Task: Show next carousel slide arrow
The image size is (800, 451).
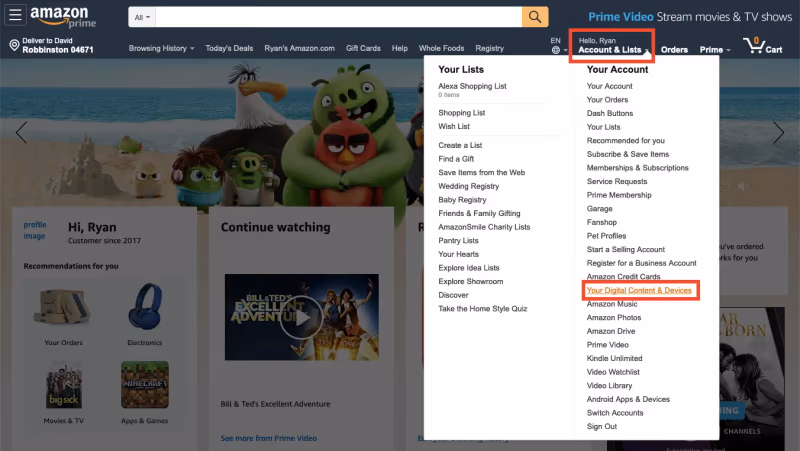Action: [778, 133]
